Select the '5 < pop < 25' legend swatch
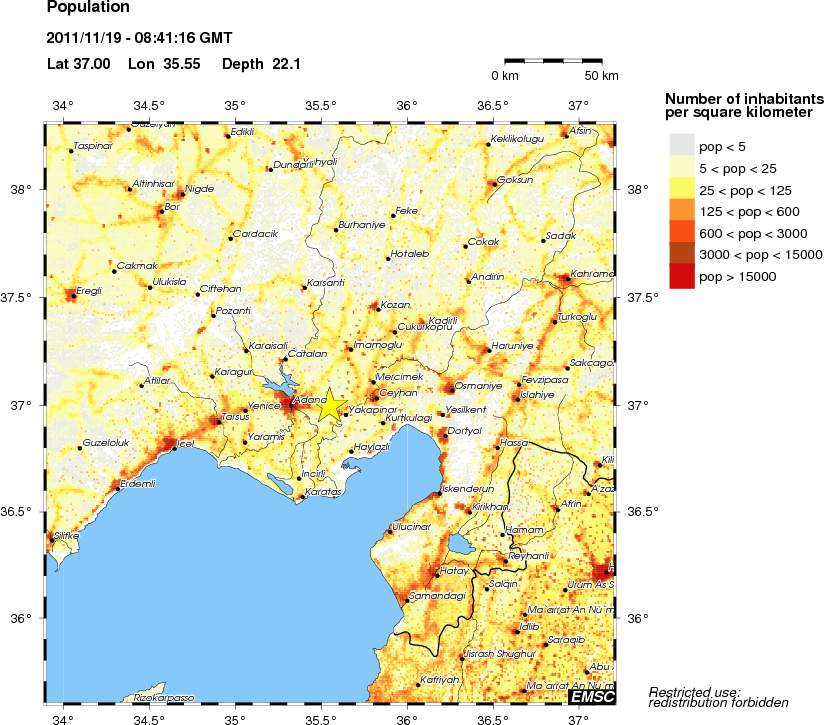Viewport: 824px width, 725px height. coord(681,167)
